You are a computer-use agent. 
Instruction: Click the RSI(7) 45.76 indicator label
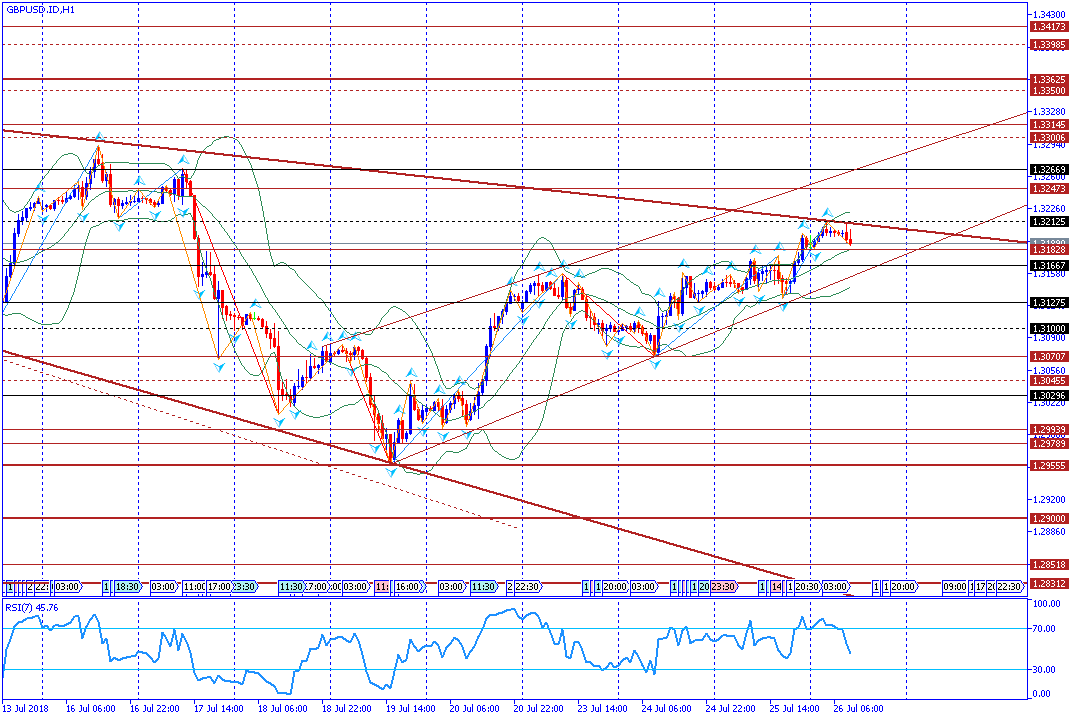coord(32,607)
